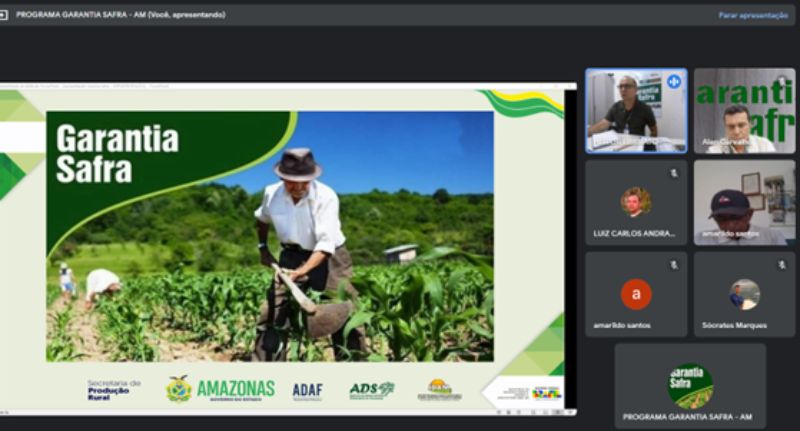The width and height of the screenshot is (800, 431).
Task: Click muted microphone icon on Luiz Carlos tile
Action: click(x=674, y=173)
